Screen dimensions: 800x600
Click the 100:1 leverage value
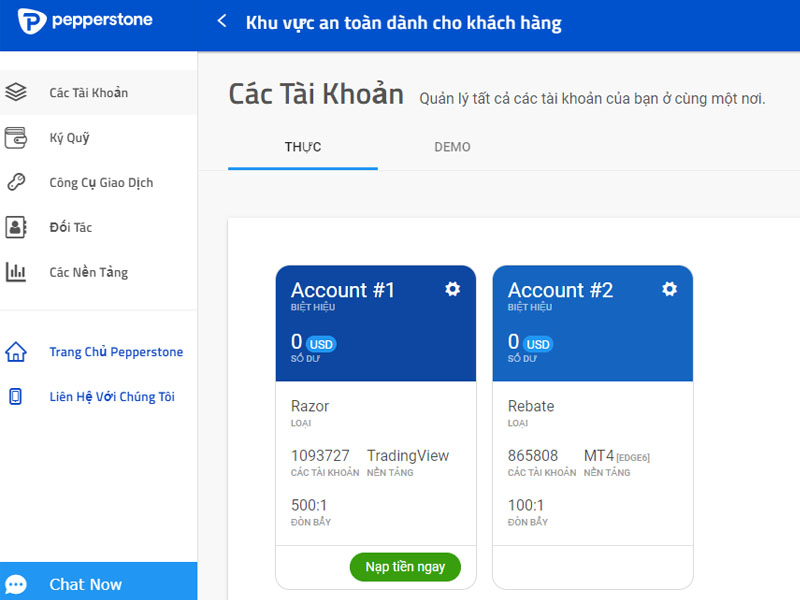pos(526,505)
